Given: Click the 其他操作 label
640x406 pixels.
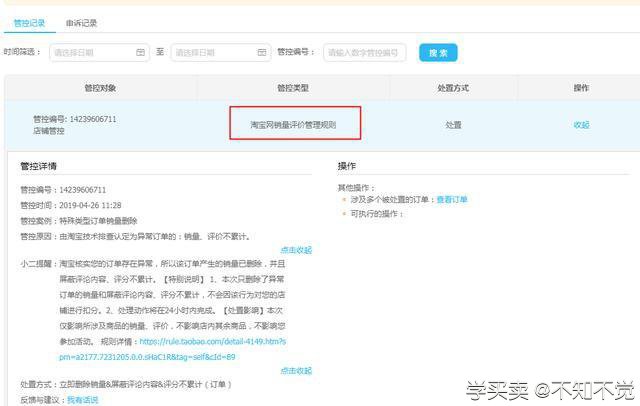Looking at the screenshot, I should tap(356, 188).
